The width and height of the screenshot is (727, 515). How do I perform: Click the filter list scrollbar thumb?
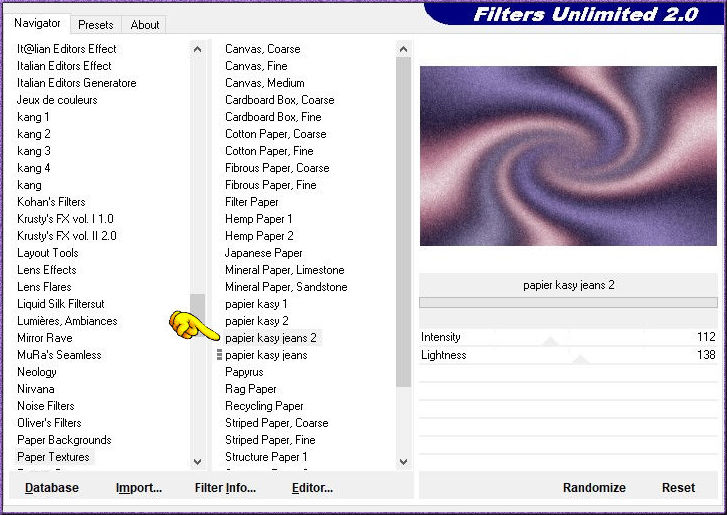403,222
